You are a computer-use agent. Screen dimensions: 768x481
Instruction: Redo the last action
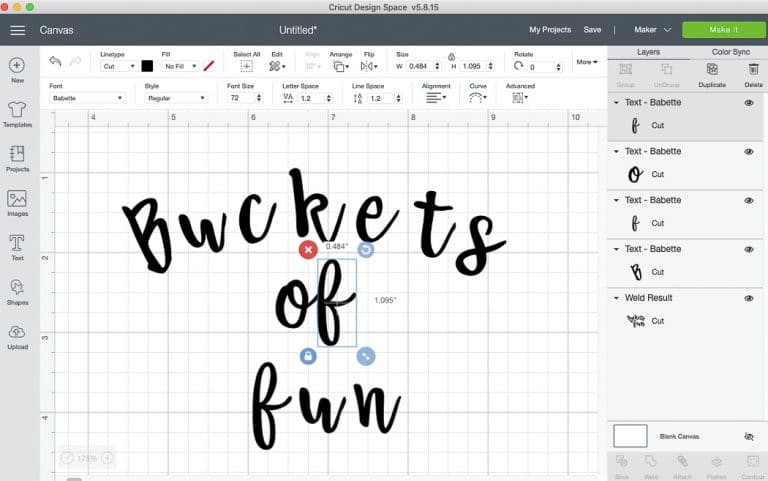tap(75, 61)
